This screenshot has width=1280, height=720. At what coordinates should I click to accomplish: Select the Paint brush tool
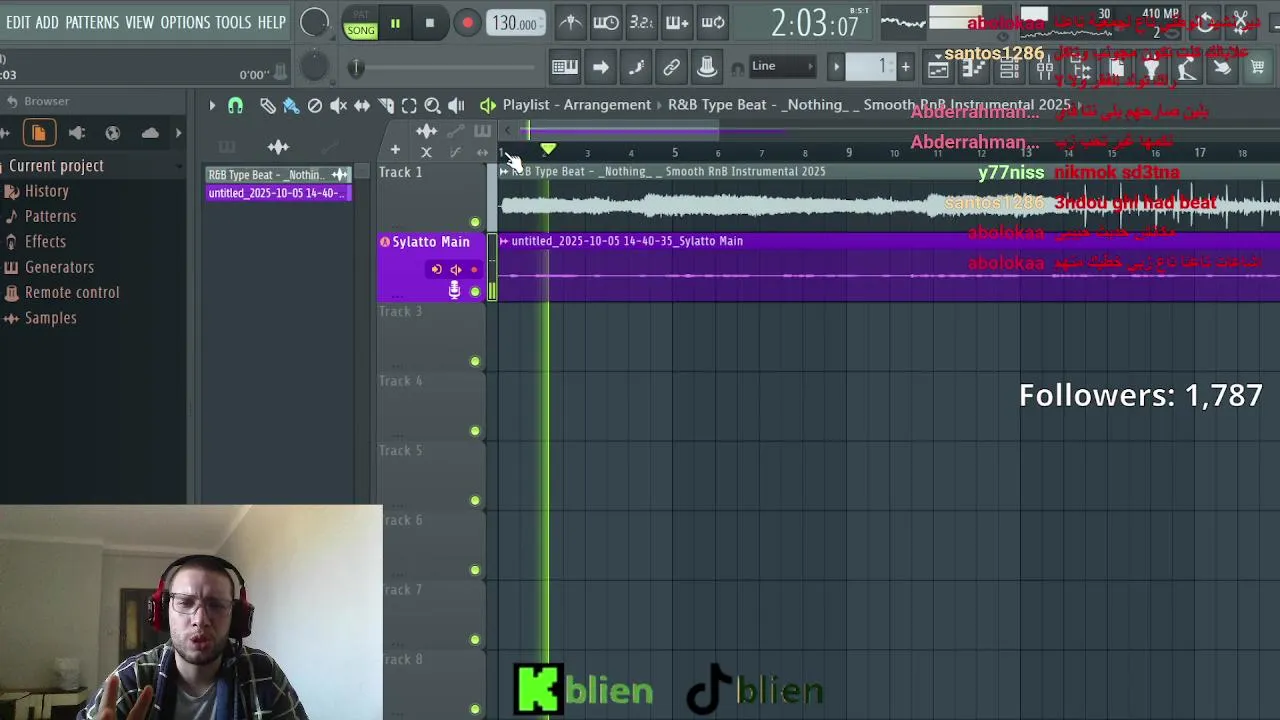click(291, 105)
